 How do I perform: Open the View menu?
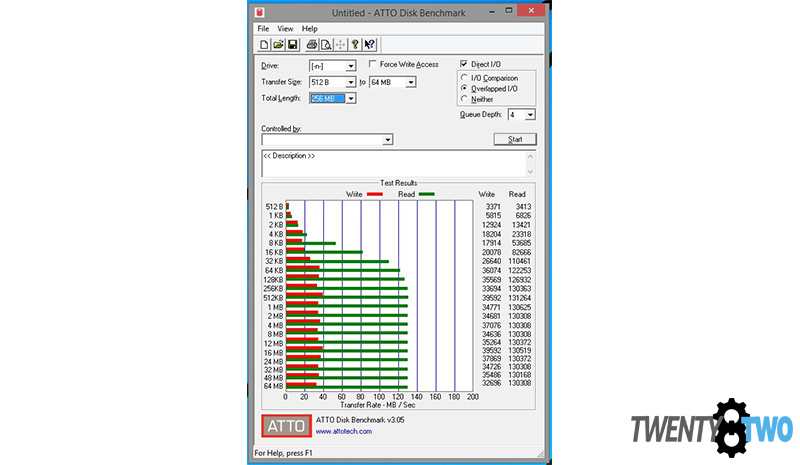point(285,29)
